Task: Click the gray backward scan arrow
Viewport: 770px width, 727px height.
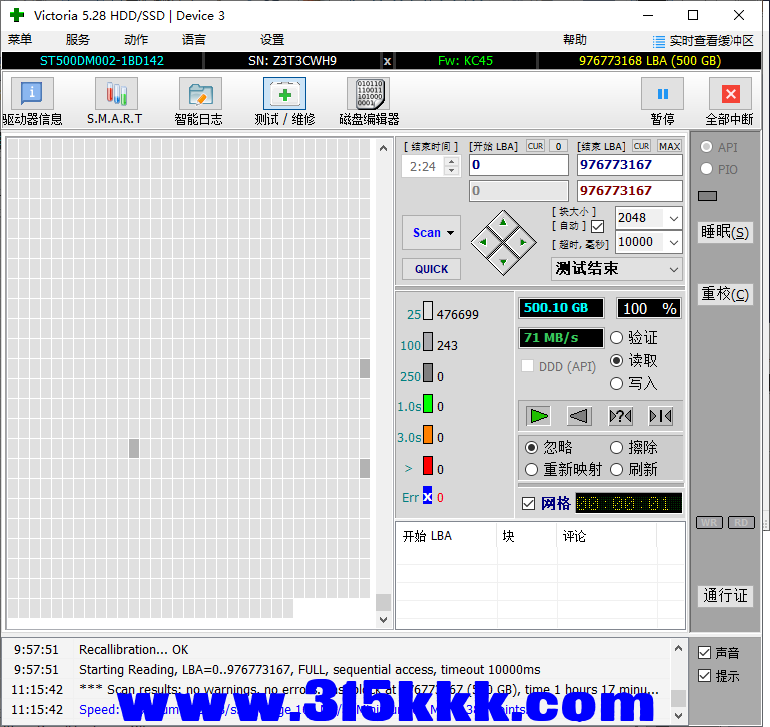Action: pyautogui.click(x=579, y=416)
